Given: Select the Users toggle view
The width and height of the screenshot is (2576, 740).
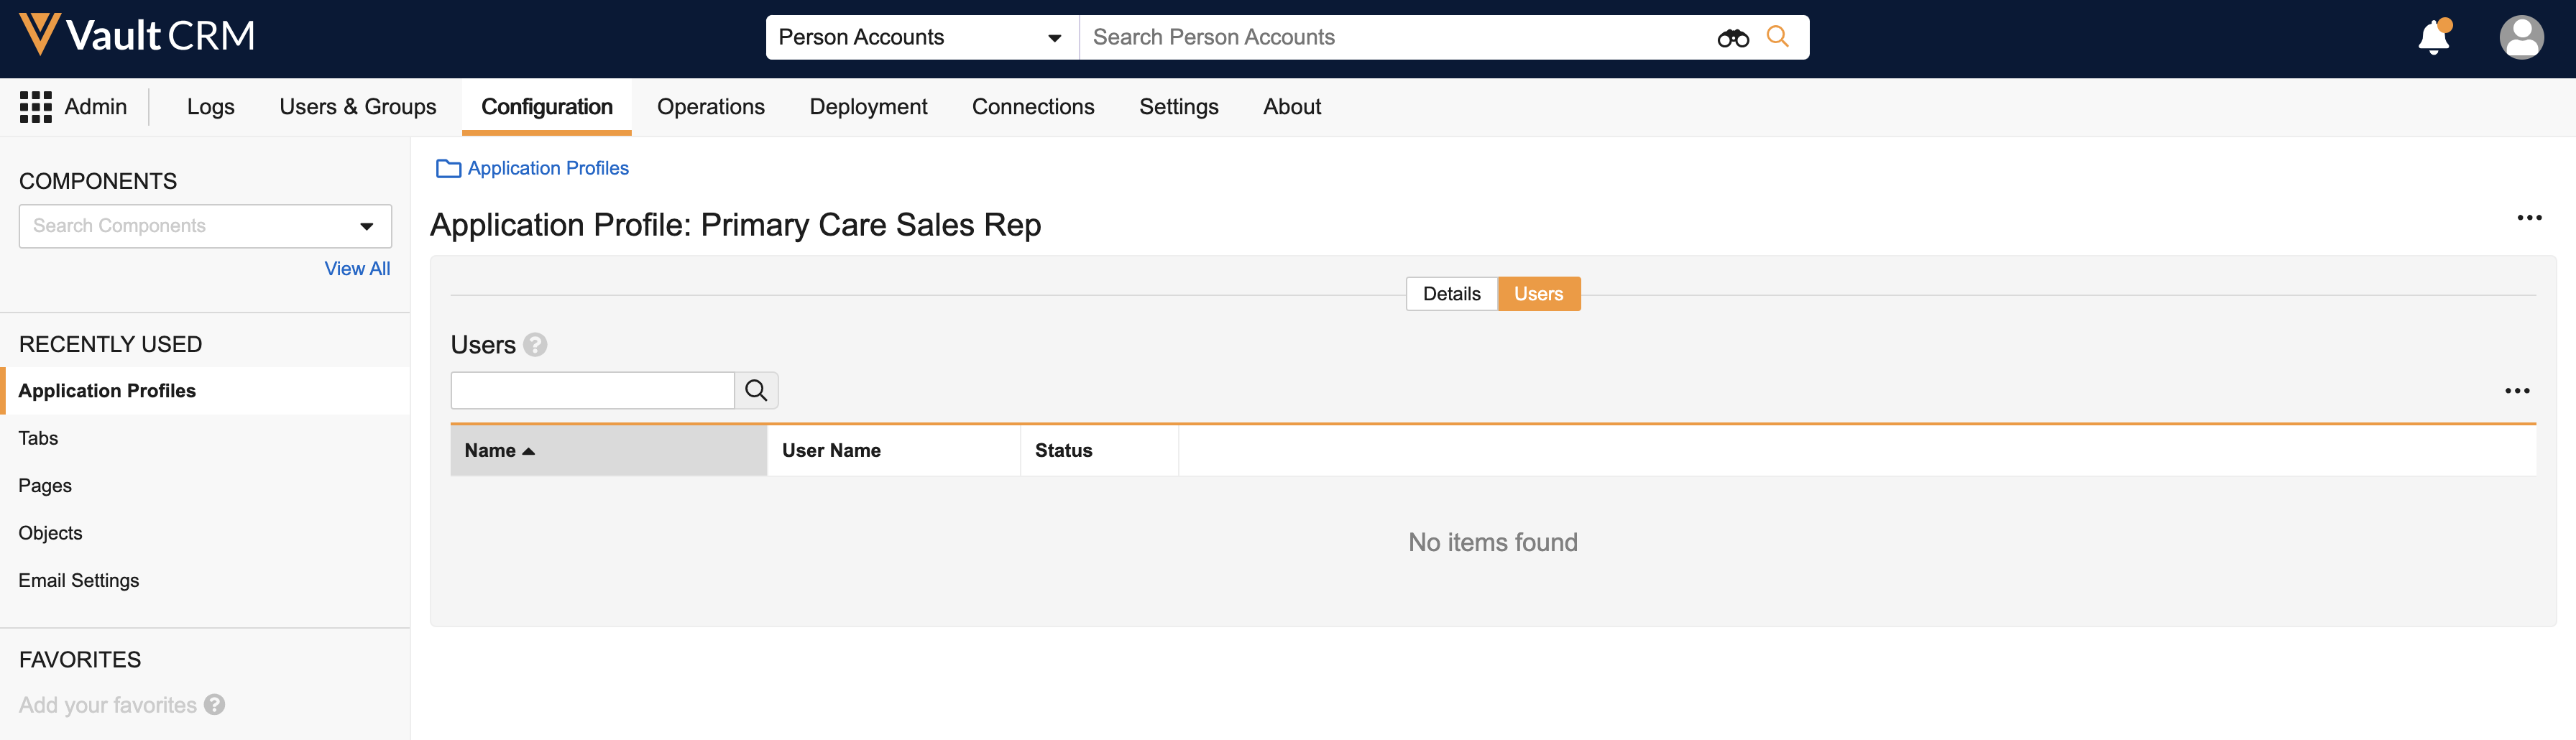Looking at the screenshot, I should coord(1537,294).
